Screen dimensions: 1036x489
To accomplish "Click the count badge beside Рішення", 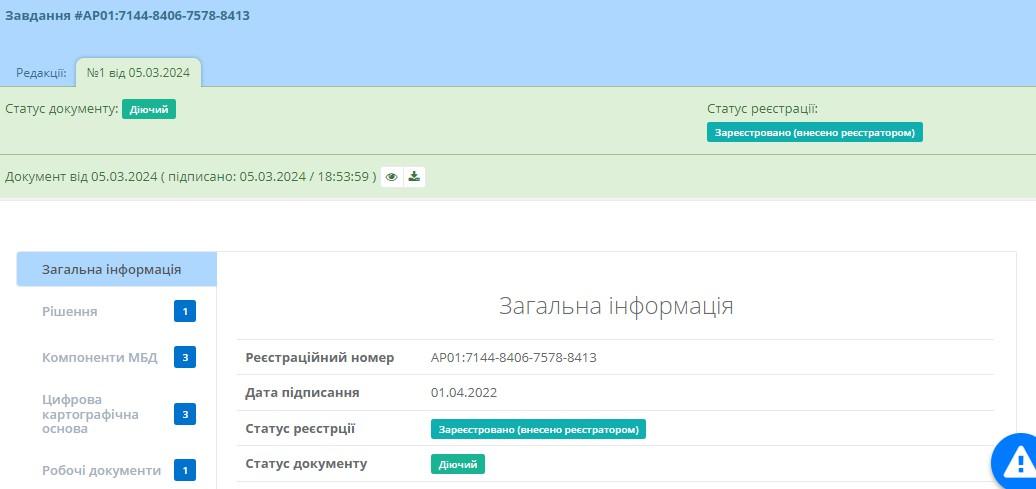I will (184, 312).
